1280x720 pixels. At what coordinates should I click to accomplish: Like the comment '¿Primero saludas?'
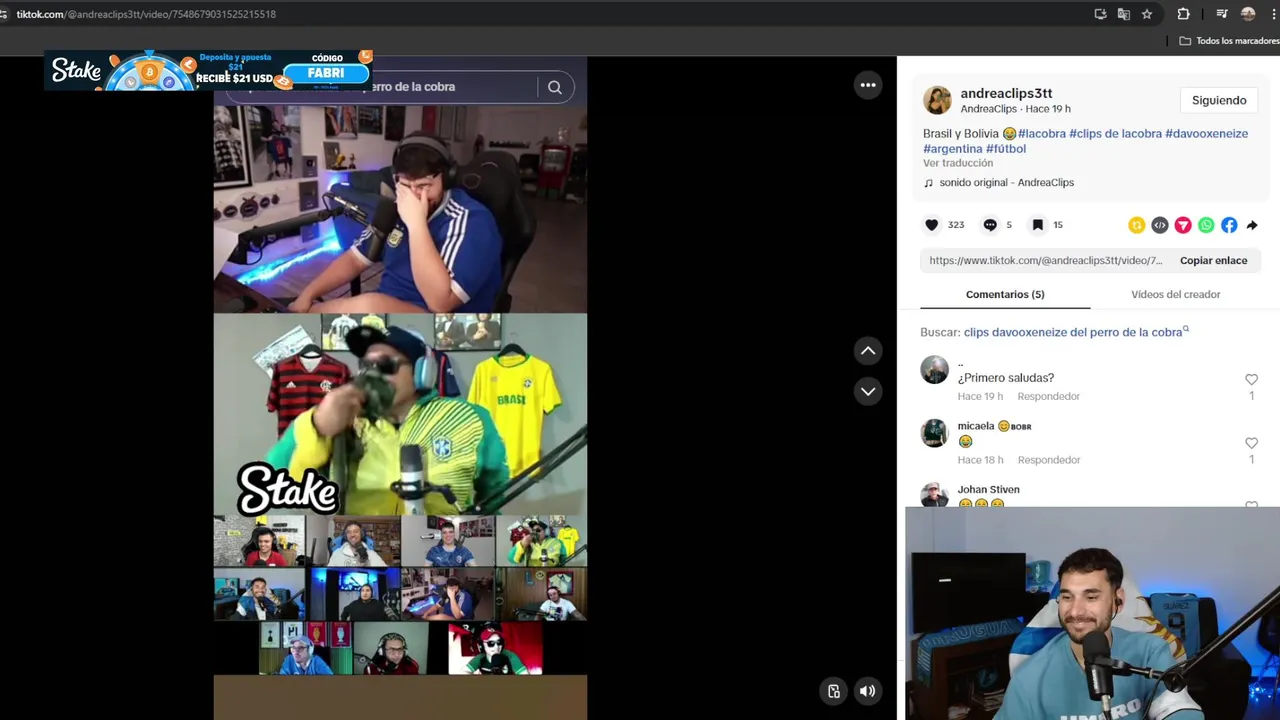coord(1251,379)
